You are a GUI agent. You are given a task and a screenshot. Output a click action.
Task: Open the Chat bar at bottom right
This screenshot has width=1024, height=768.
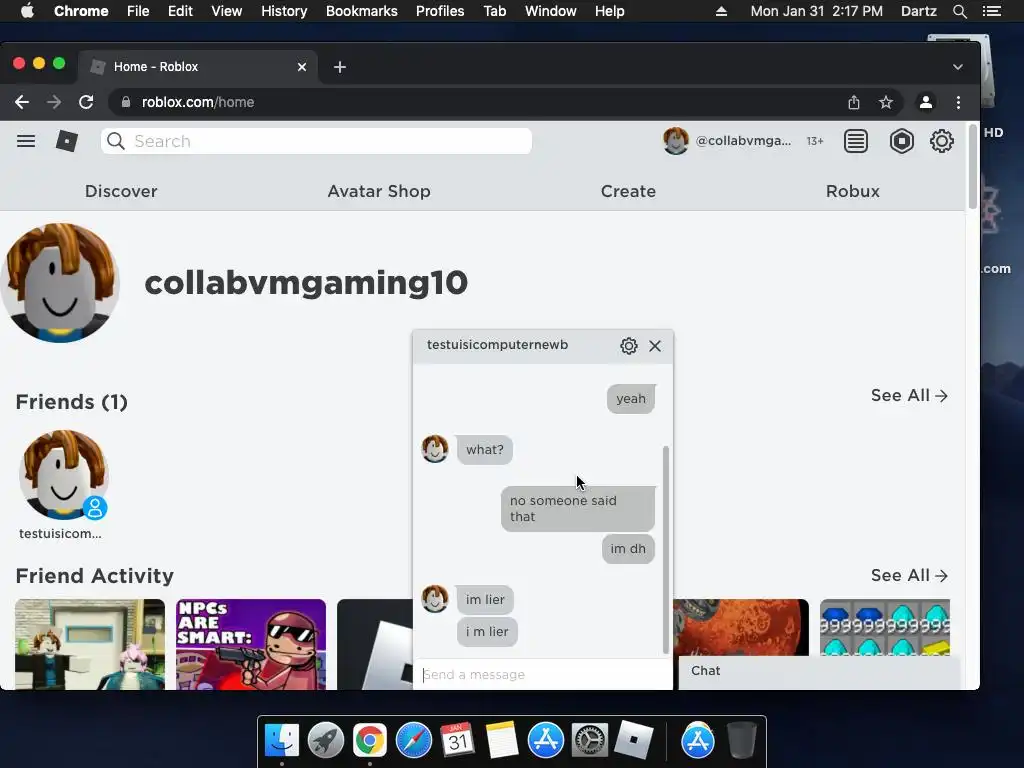[819, 671]
